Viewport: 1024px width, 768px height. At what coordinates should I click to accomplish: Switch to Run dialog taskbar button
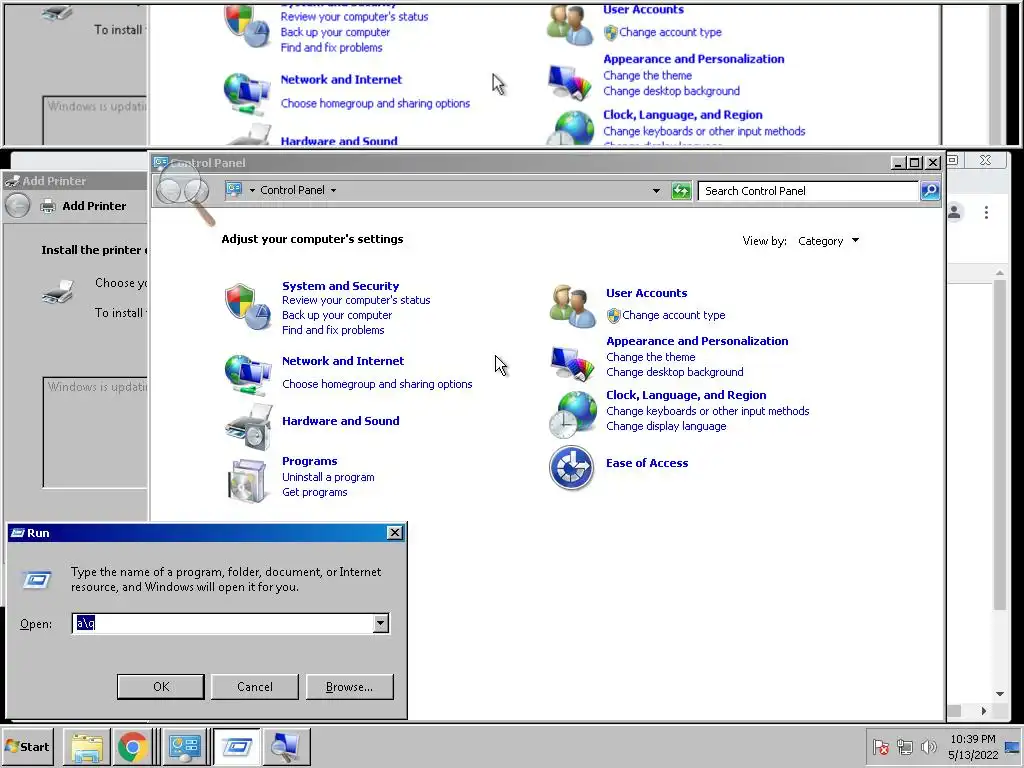point(236,747)
